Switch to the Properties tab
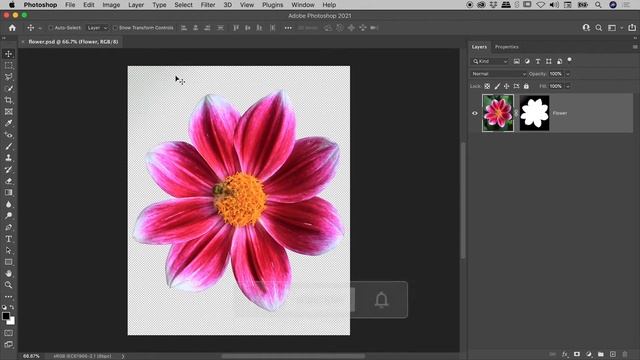The image size is (640, 360). 507,47
